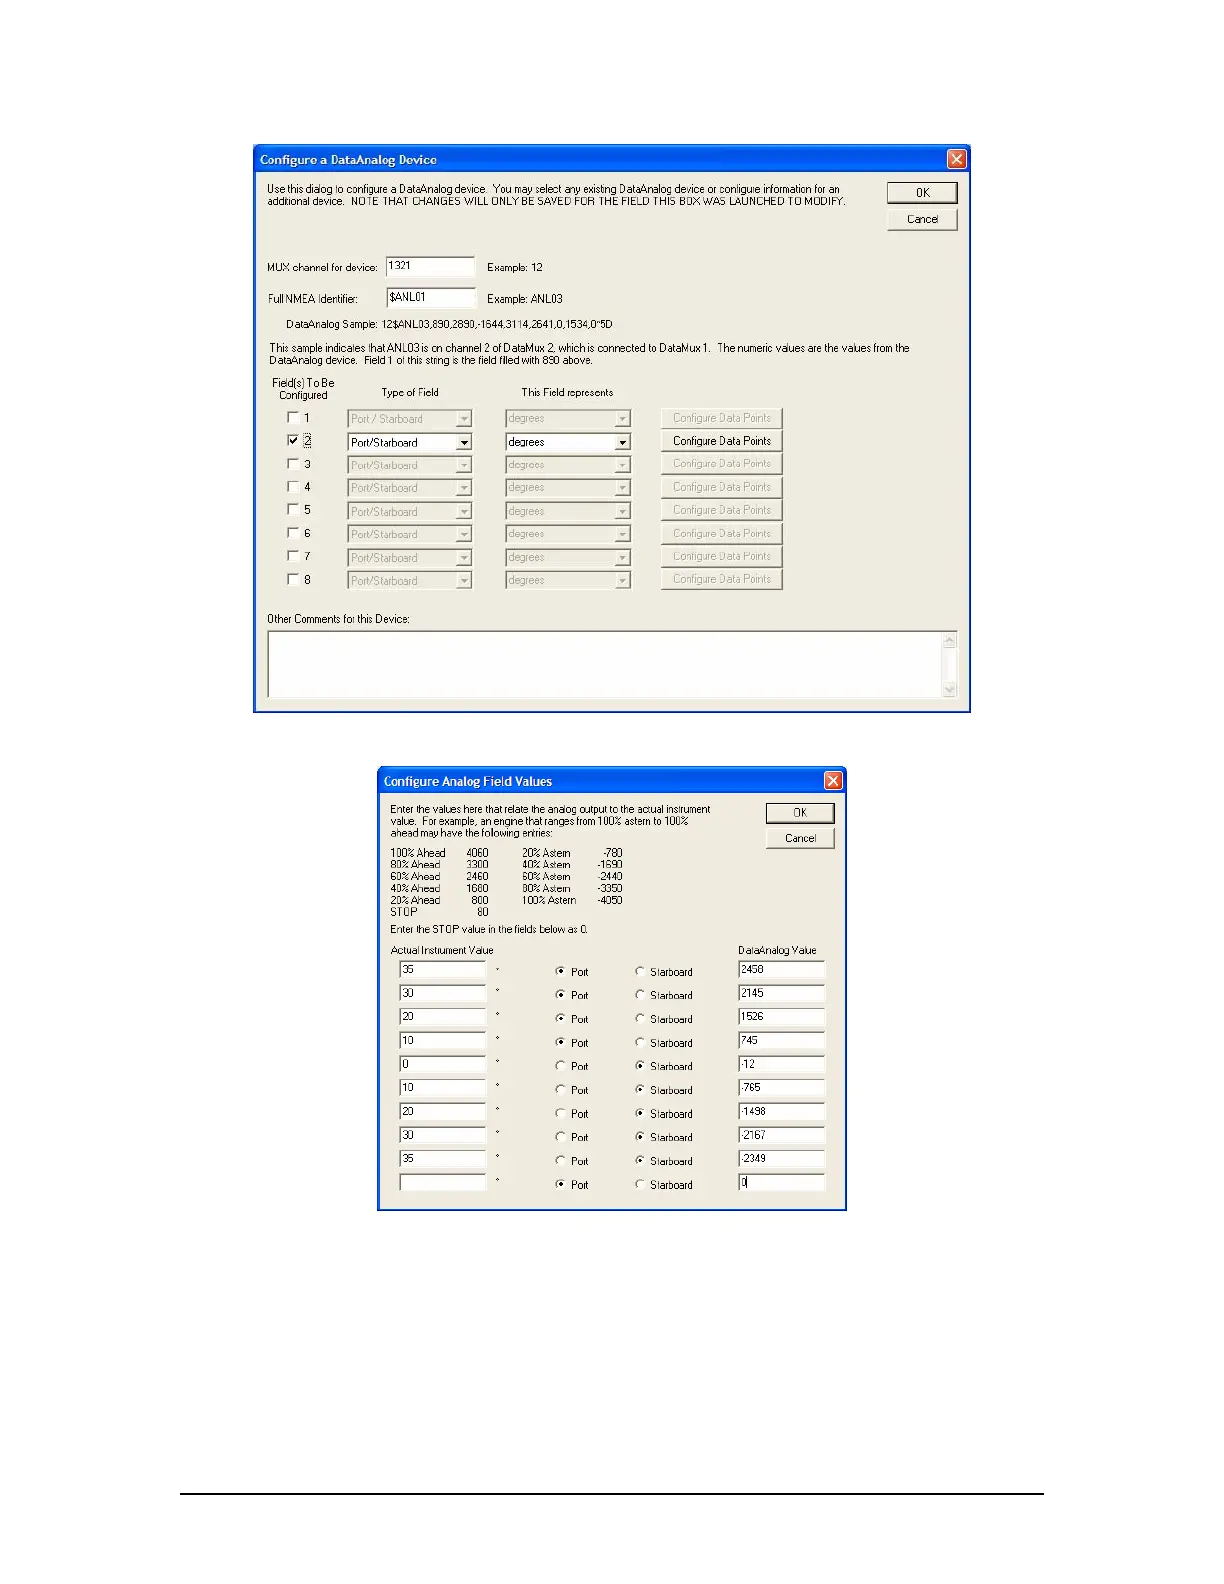
Task: Check the field 1 checkbox
Action: (293, 417)
